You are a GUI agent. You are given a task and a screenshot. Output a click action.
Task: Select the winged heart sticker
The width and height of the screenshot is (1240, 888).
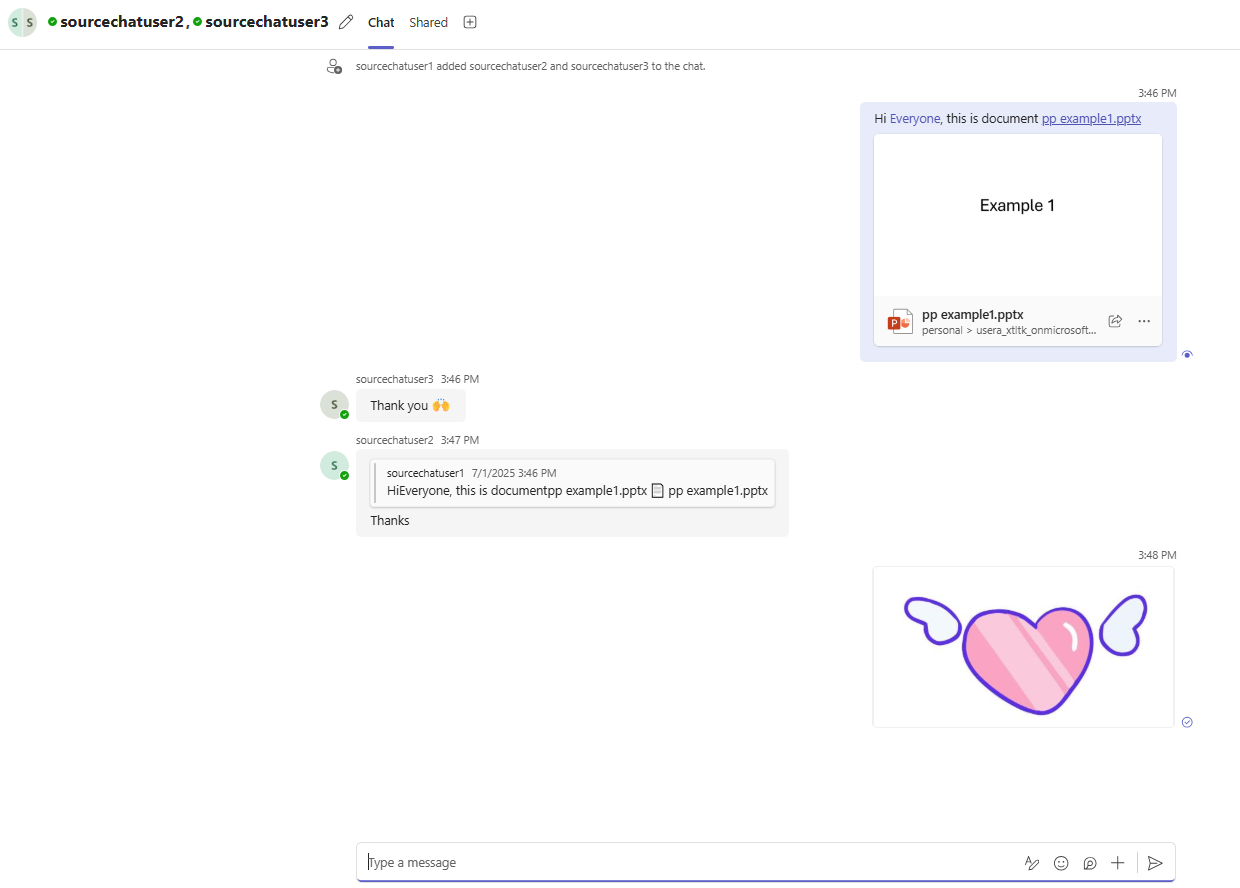[1023, 646]
